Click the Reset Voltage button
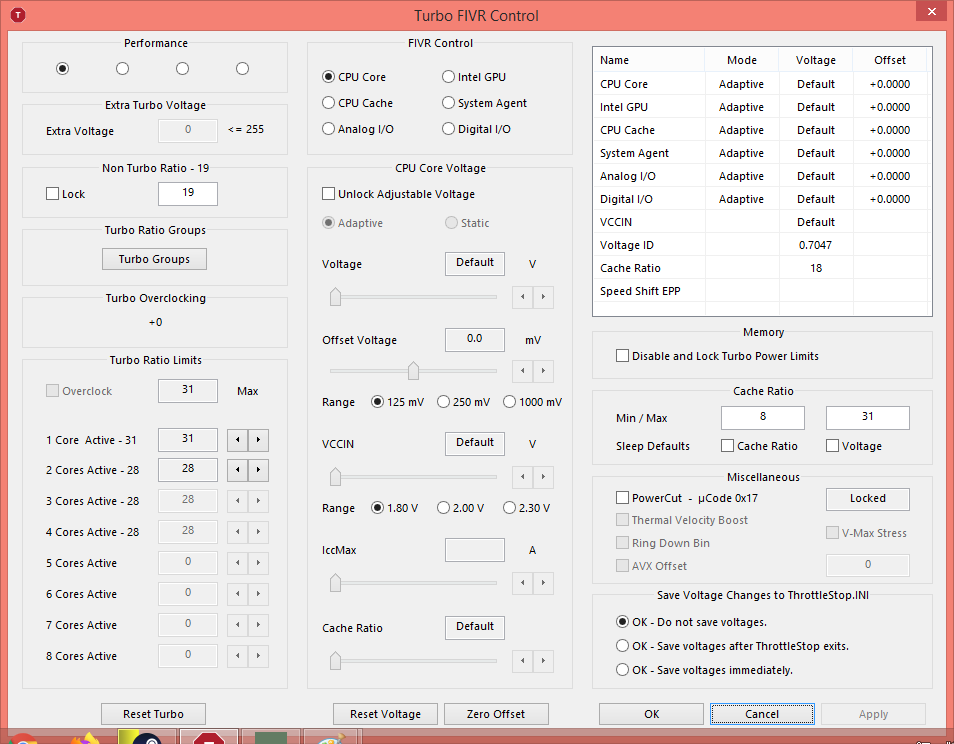954x744 pixels. pyautogui.click(x=385, y=714)
